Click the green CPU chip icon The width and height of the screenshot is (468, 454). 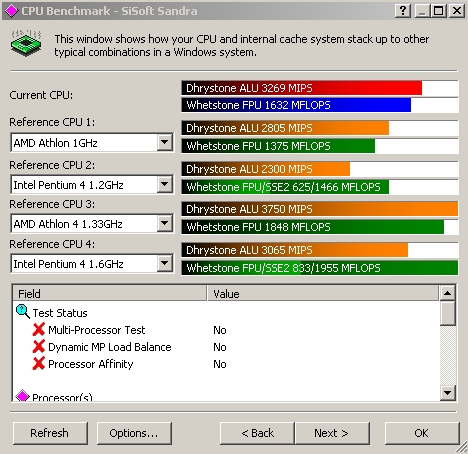coord(26,43)
